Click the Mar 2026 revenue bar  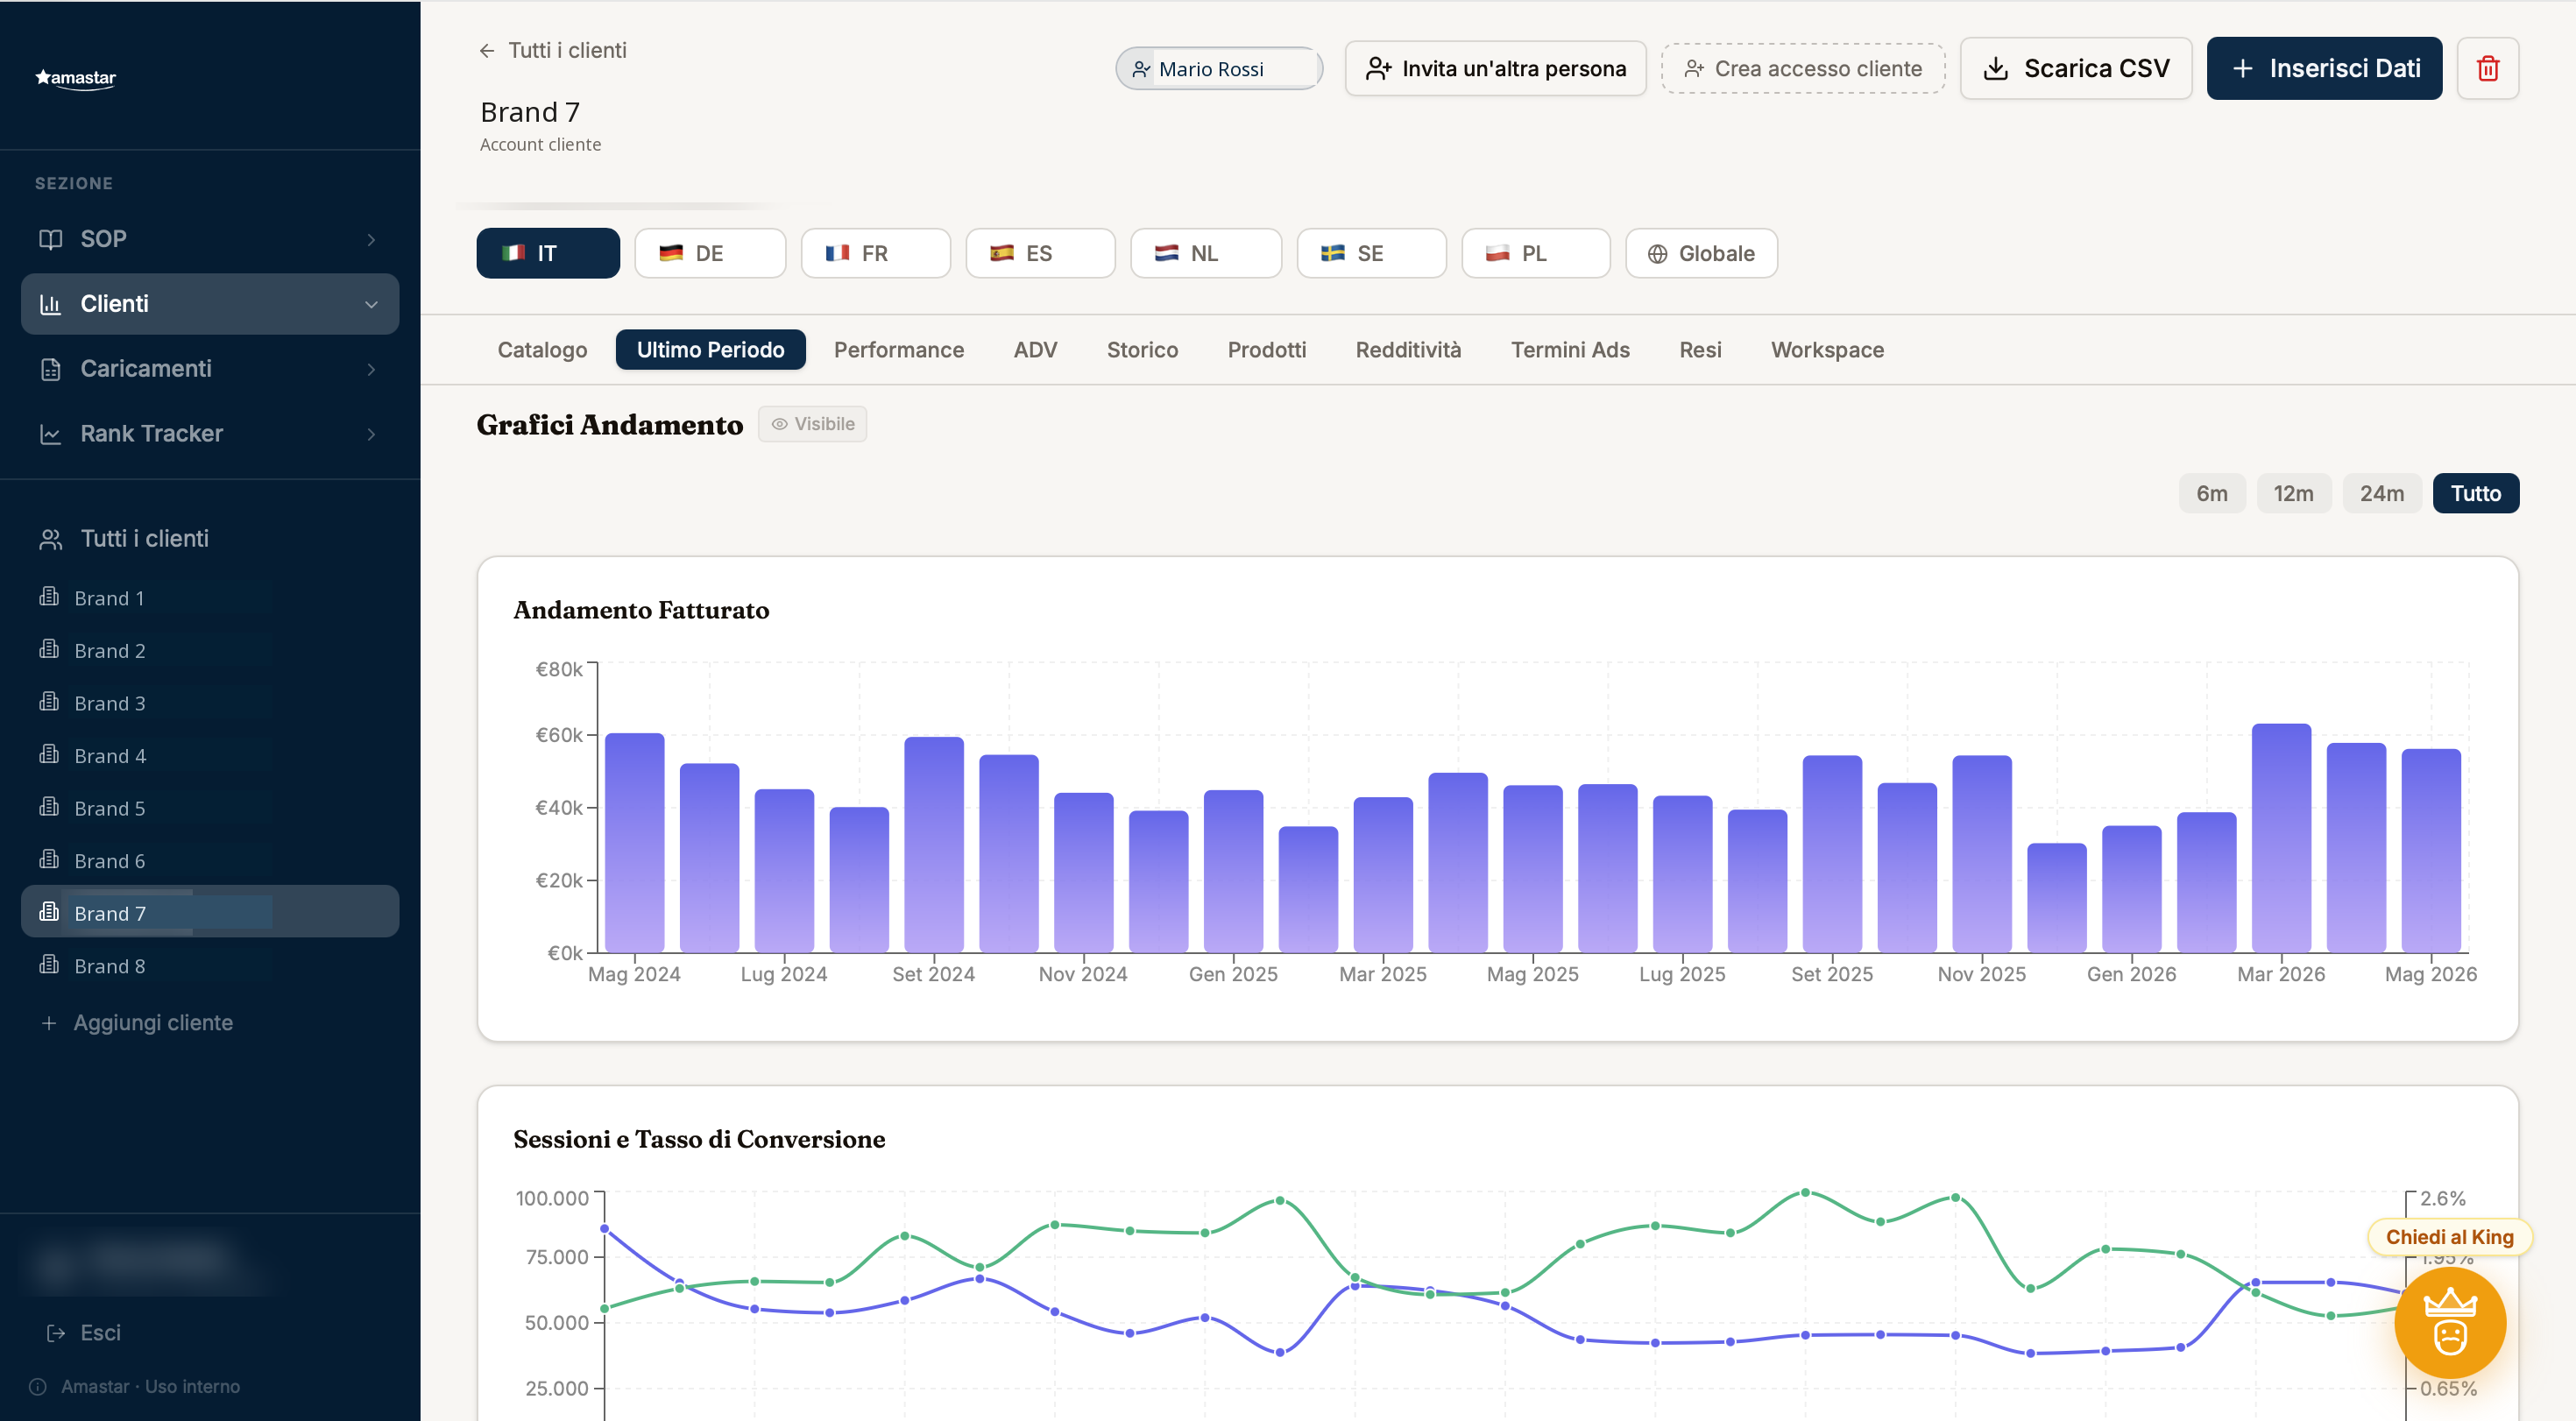(2281, 837)
